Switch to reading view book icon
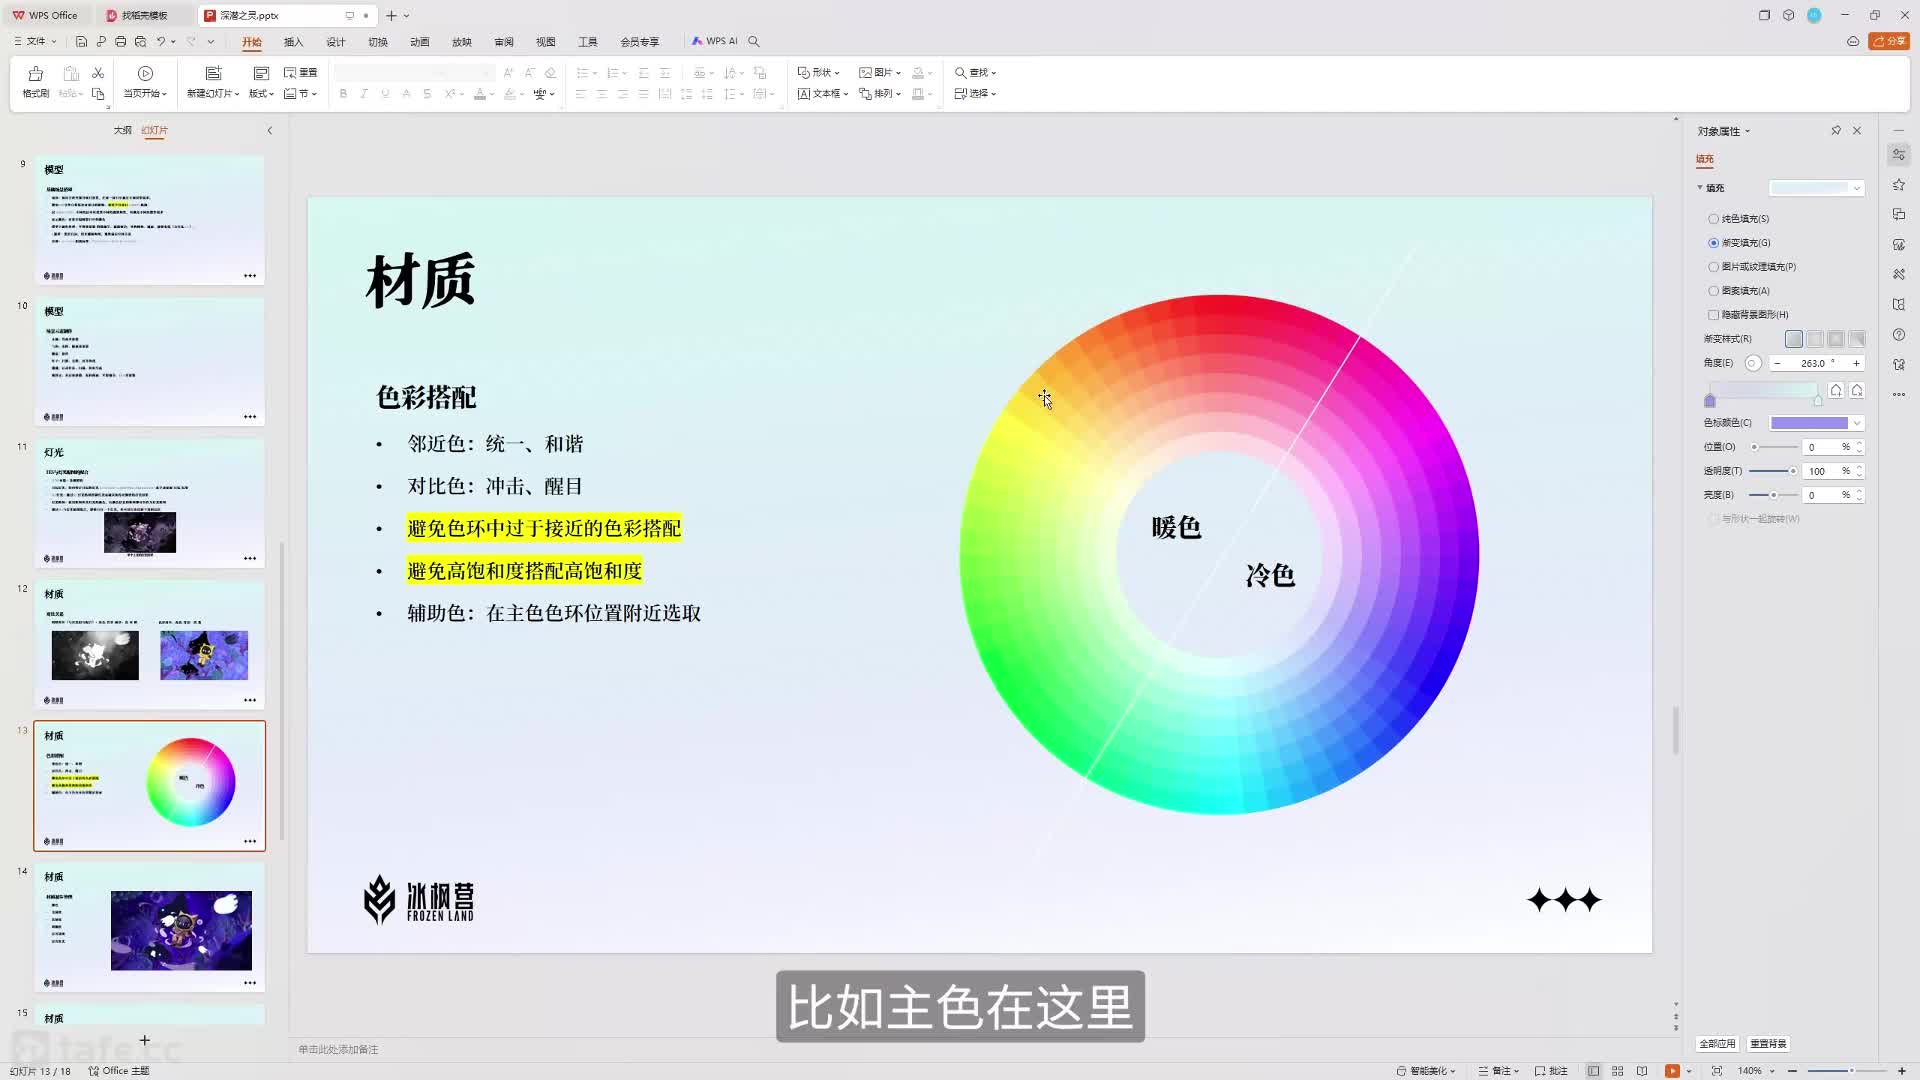1920x1080 pixels. click(1642, 1071)
